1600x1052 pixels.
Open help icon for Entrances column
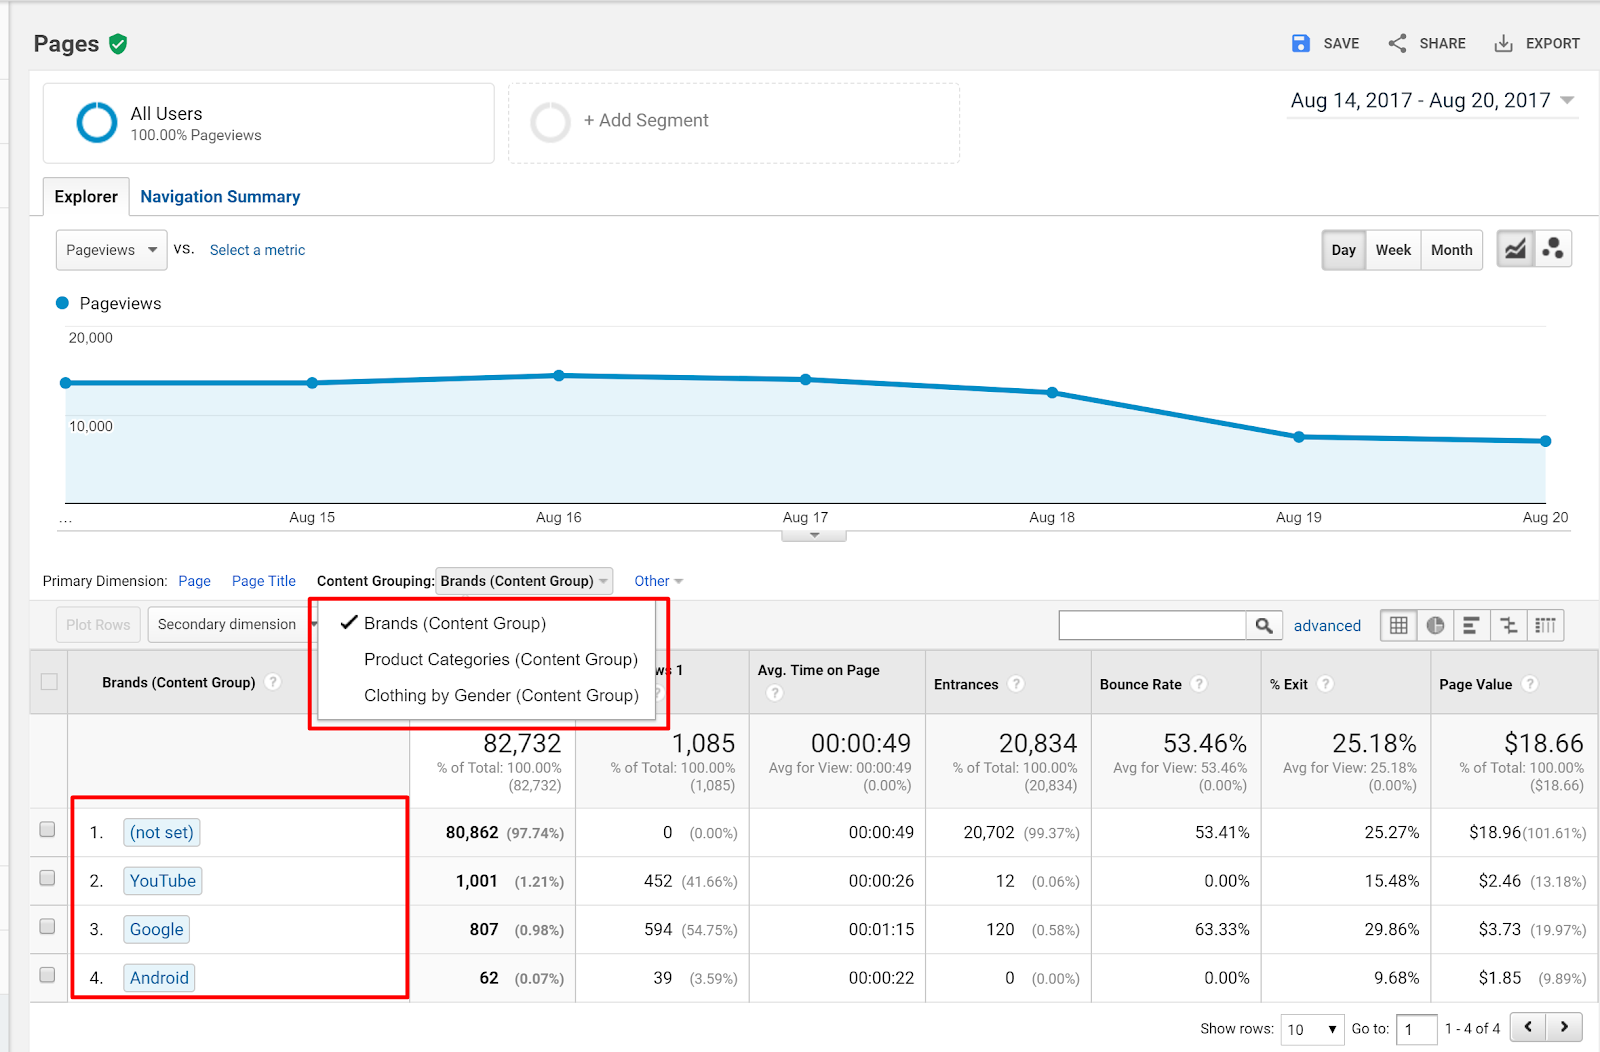click(x=1016, y=684)
